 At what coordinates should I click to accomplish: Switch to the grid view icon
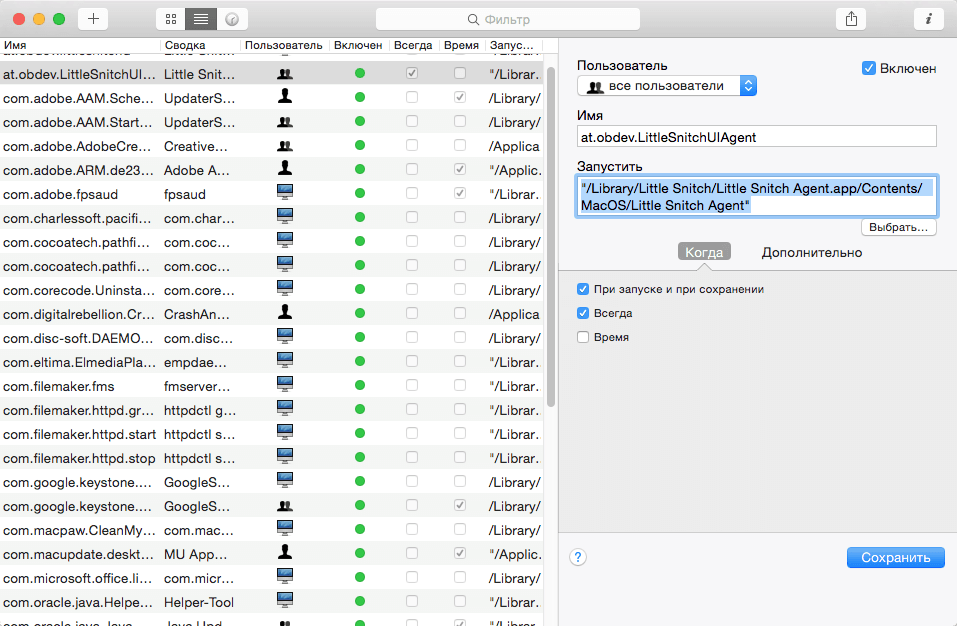tap(171, 20)
